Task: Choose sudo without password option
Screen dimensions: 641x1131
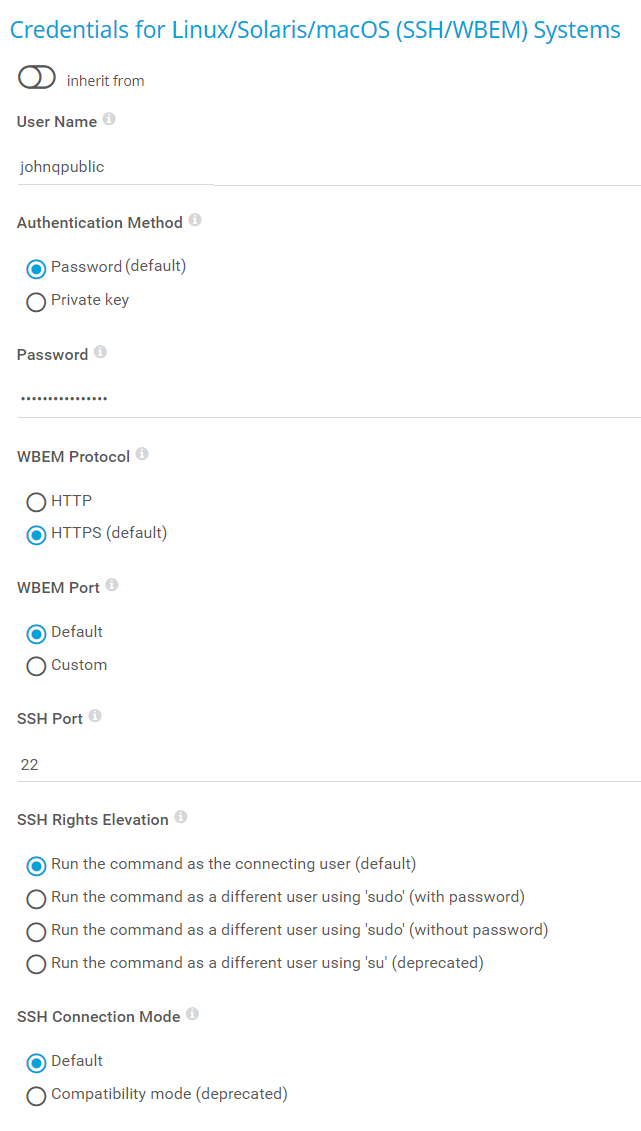Action: pos(36,931)
